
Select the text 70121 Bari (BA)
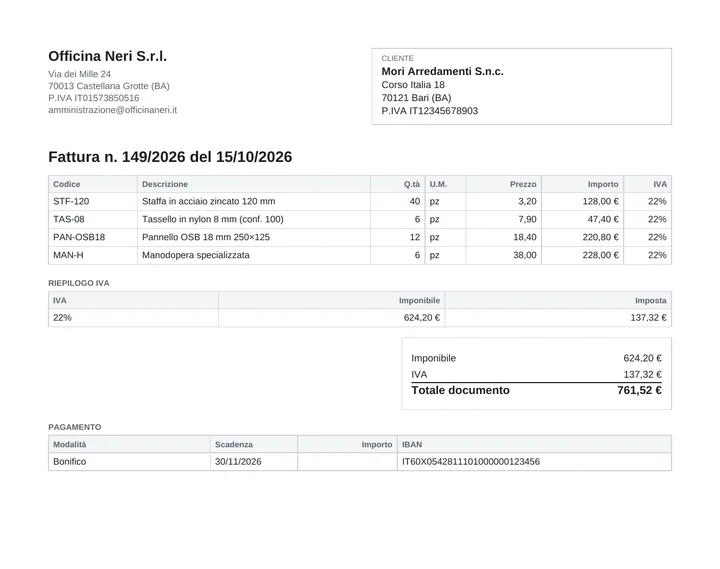(x=416, y=98)
